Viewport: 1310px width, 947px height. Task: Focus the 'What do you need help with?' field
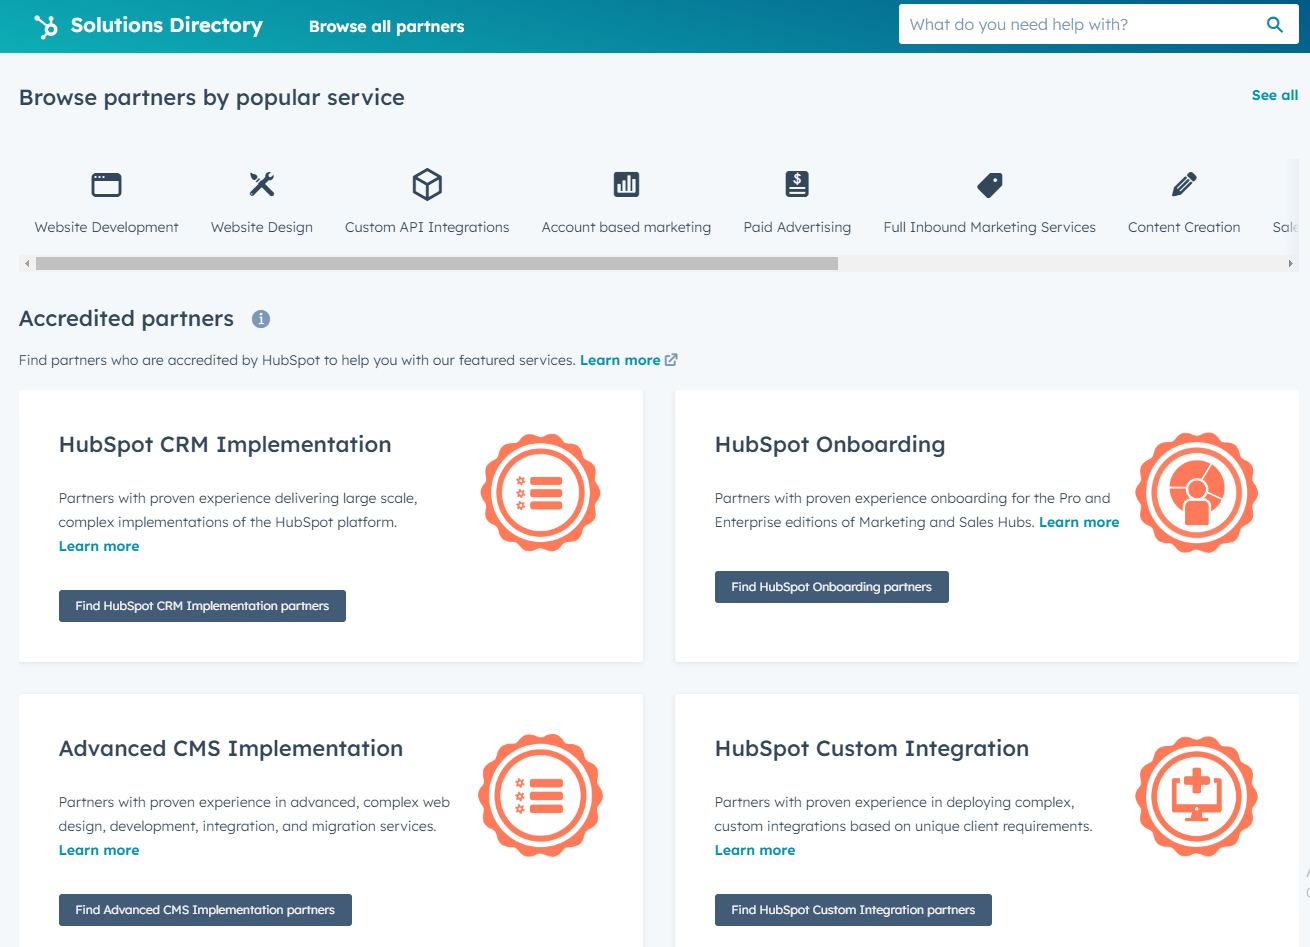click(1080, 25)
